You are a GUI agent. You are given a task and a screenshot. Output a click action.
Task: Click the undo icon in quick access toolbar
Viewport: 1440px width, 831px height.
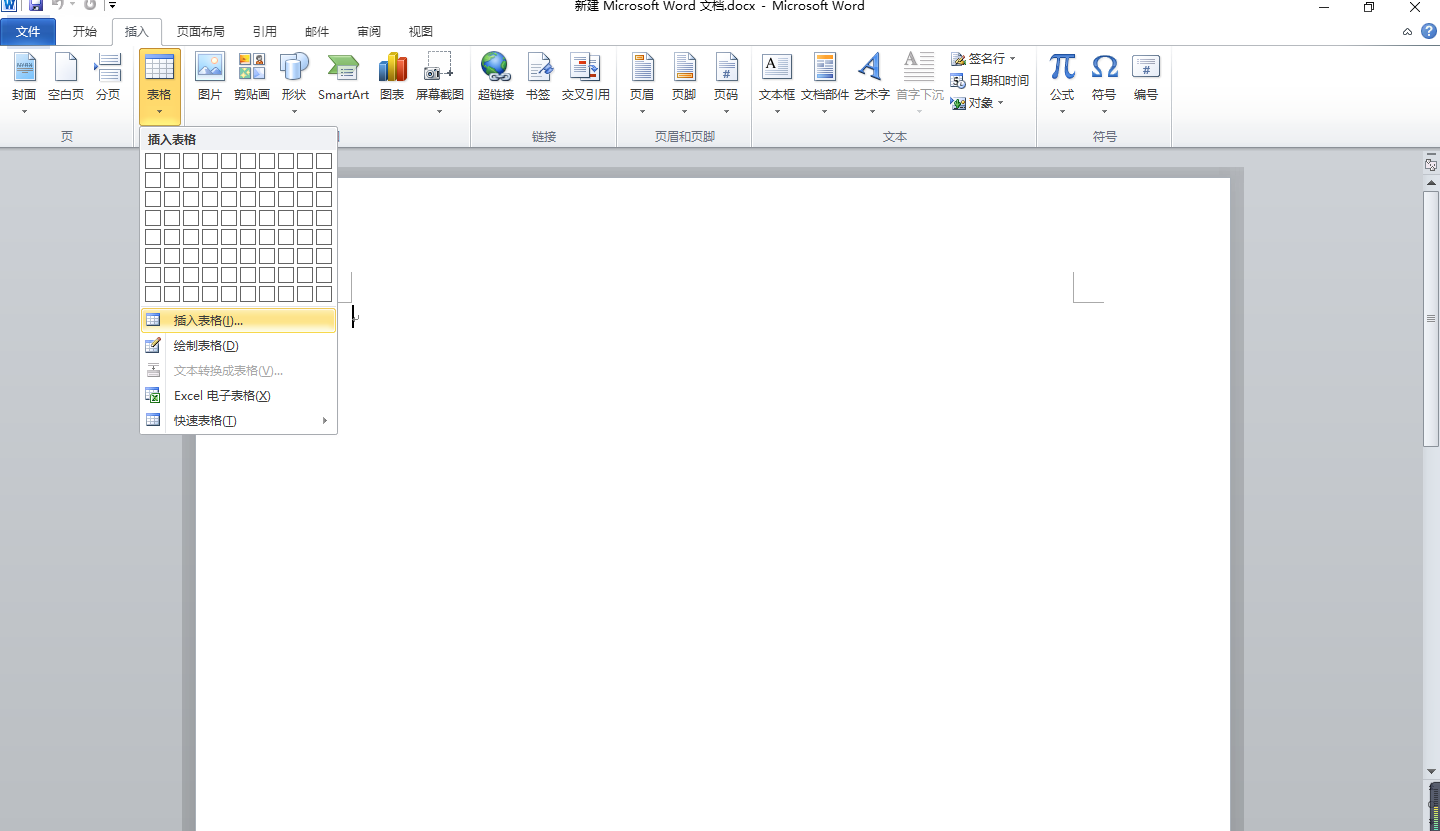coord(58,5)
